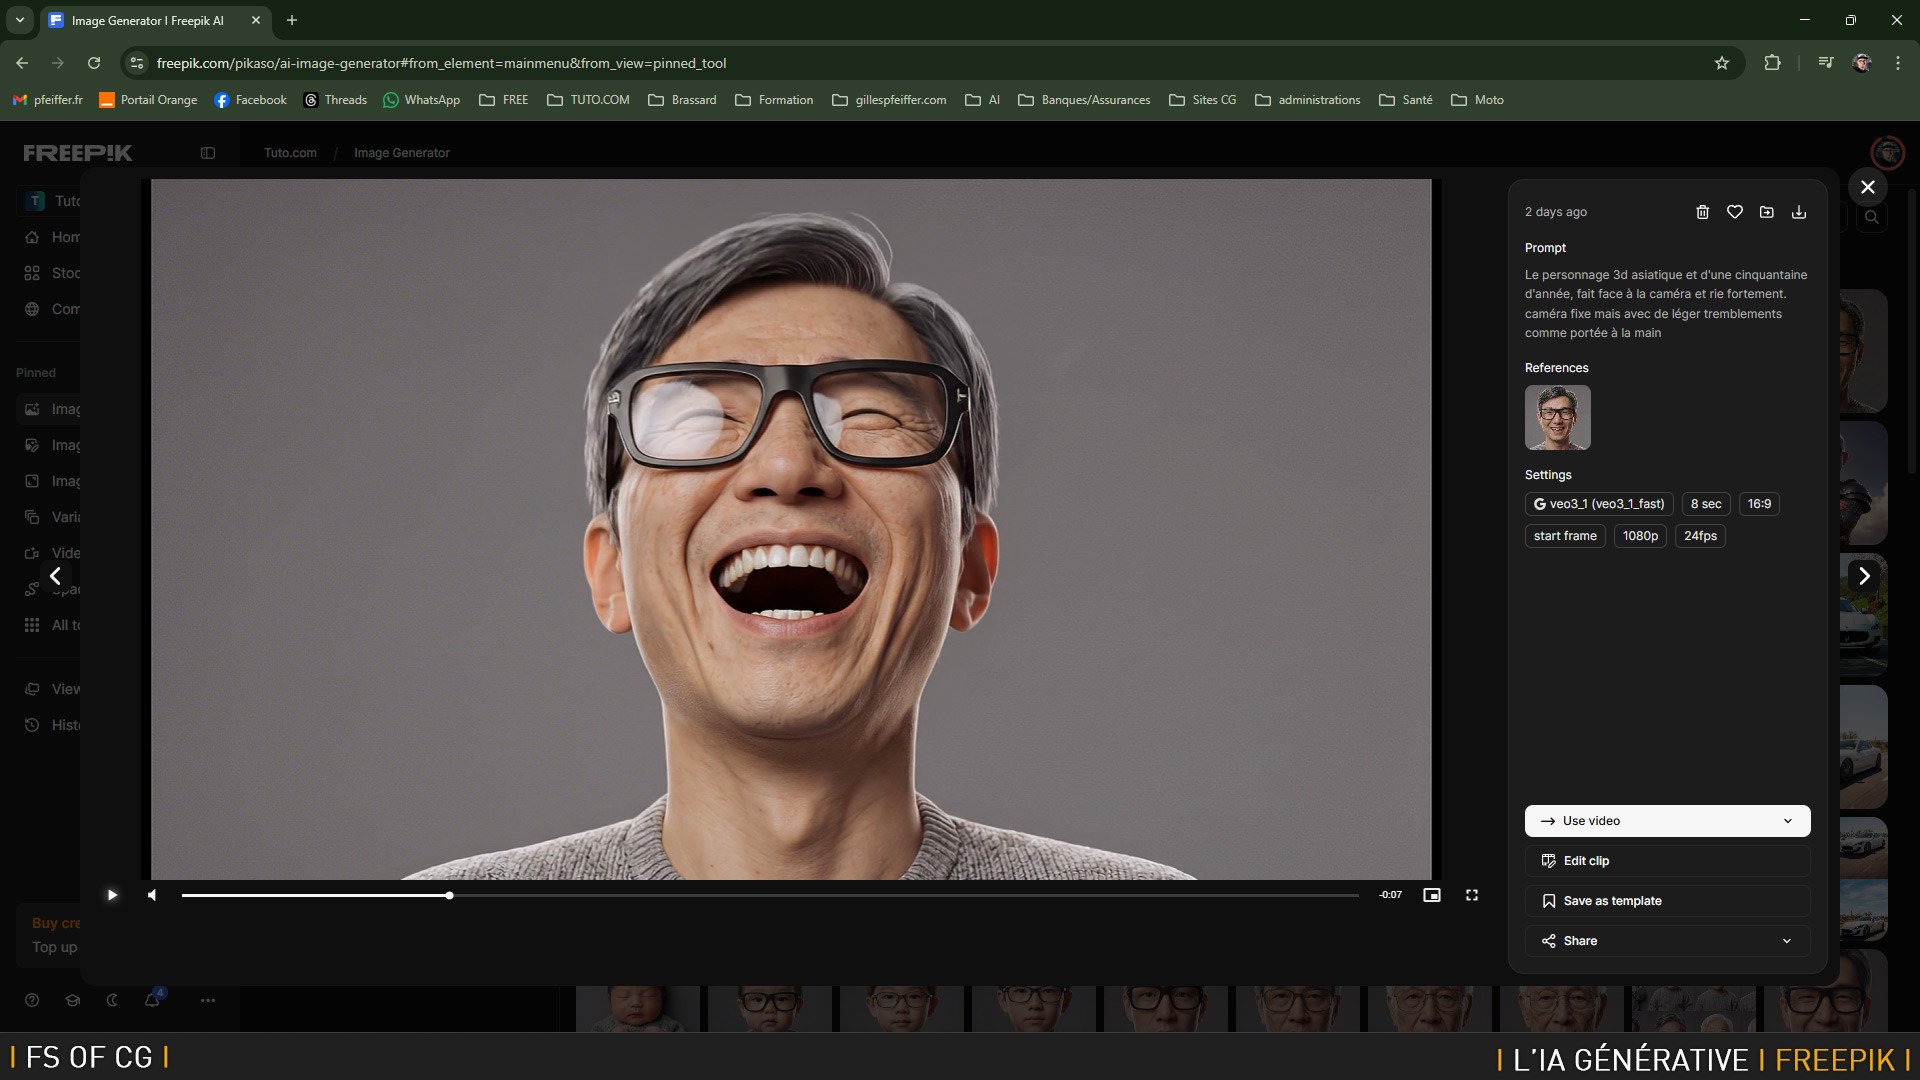Download the video with the download icon
Screen dimensions: 1920x1080
(1799, 212)
